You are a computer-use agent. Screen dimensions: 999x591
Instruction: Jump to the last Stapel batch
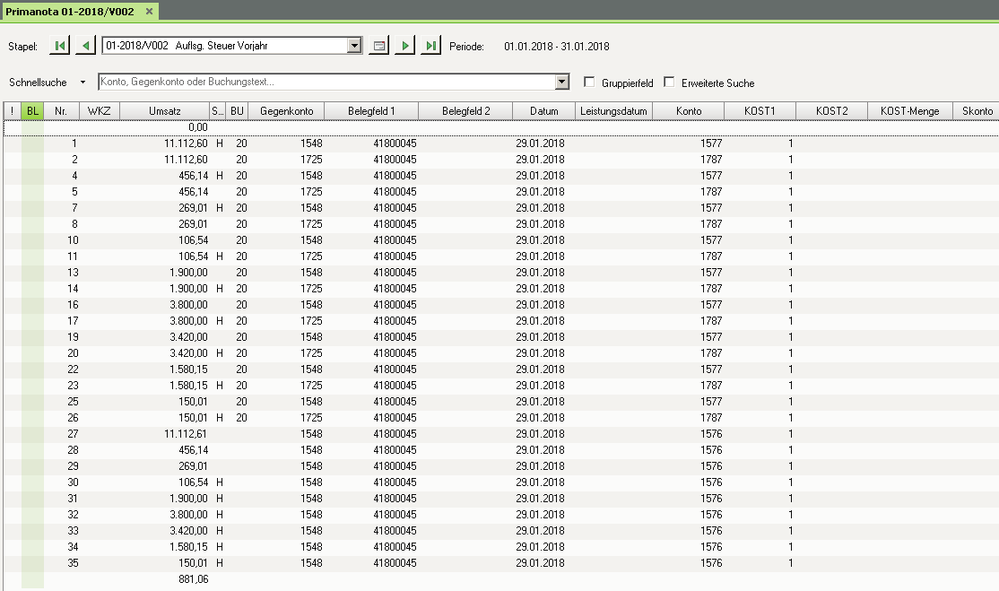click(x=431, y=46)
